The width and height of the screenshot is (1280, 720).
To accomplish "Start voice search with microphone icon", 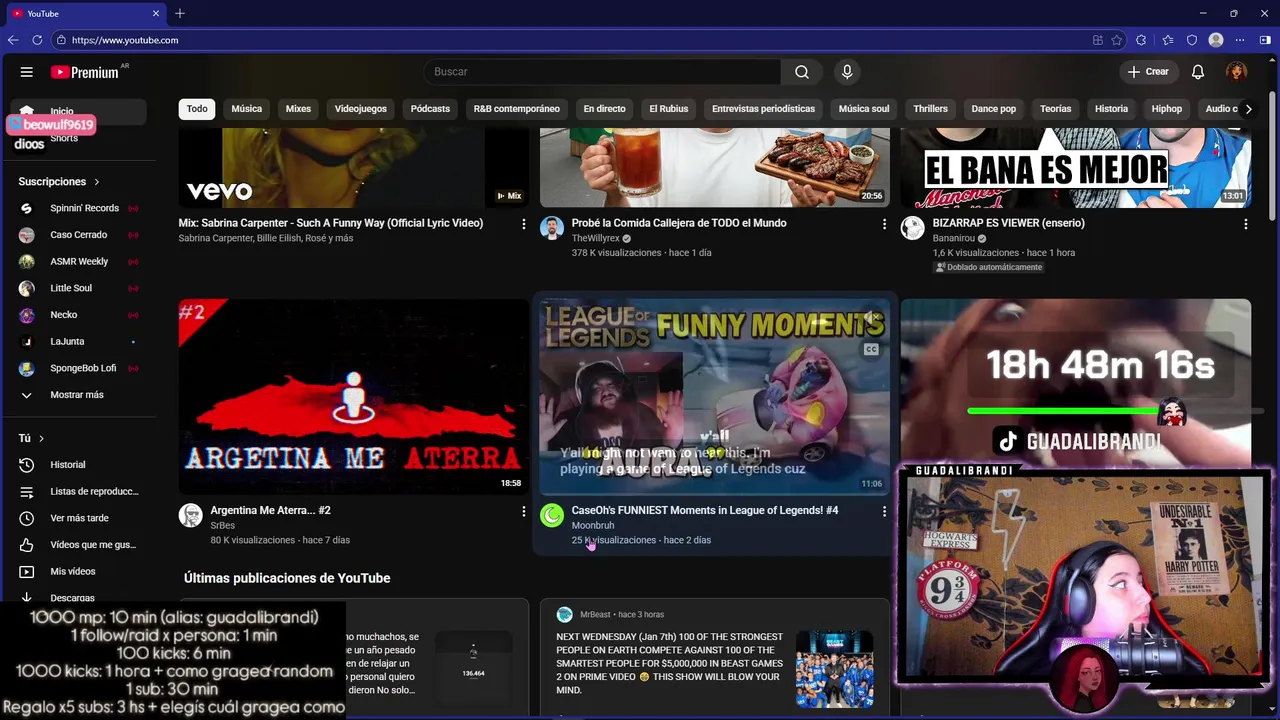I will pos(847,72).
